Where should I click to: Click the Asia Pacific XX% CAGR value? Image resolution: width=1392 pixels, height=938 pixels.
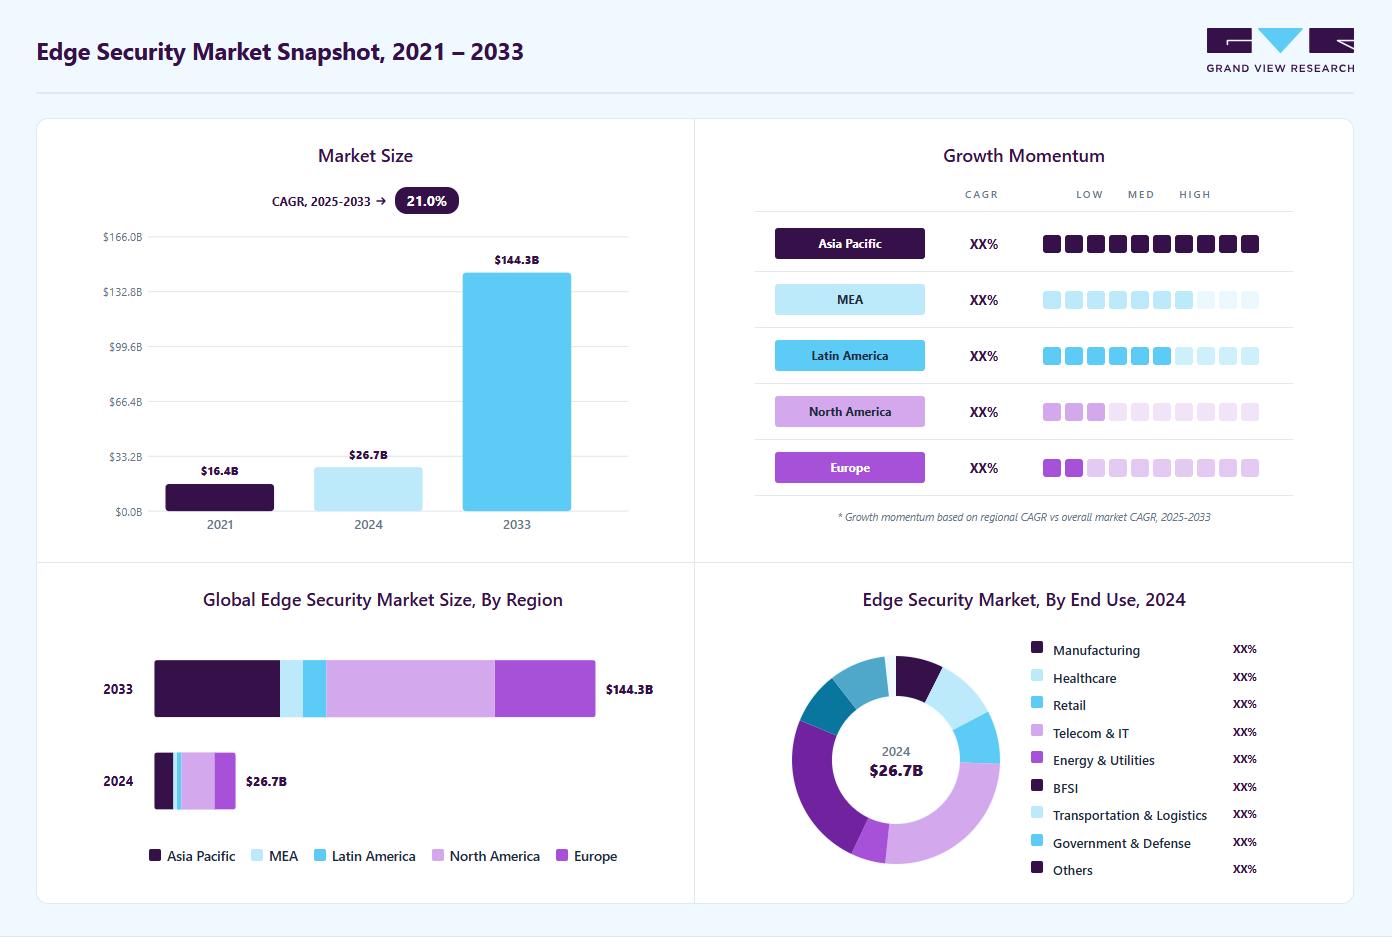[x=984, y=244]
